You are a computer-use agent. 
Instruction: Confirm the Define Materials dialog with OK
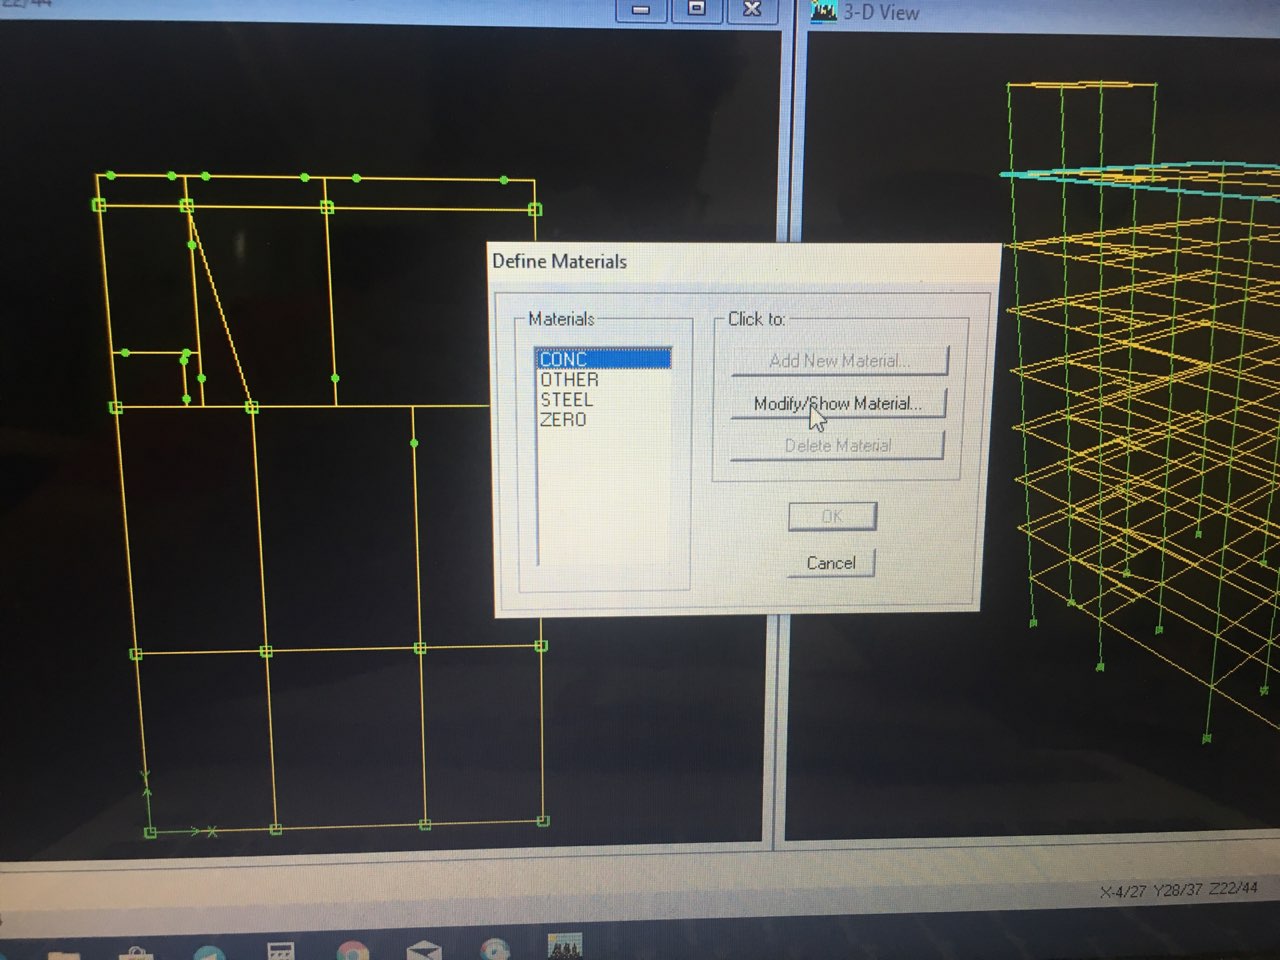click(x=832, y=517)
